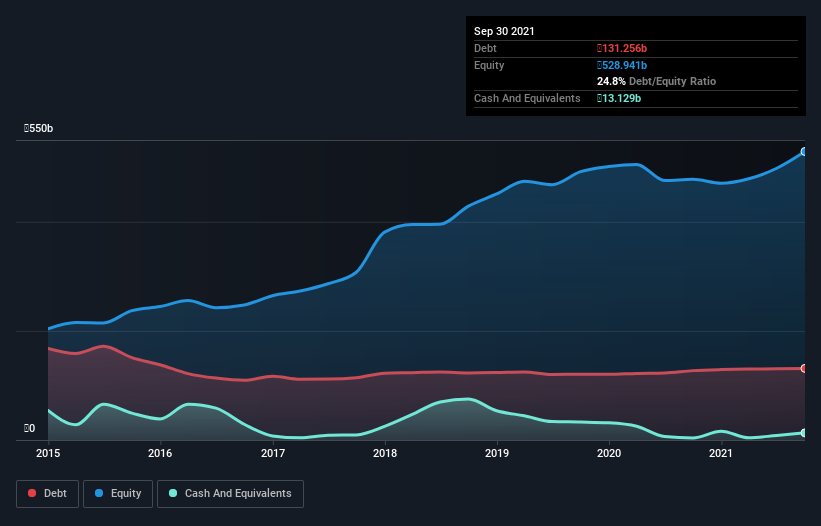Click the Sep 30 2021 tooltip date
This screenshot has width=821, height=526.
point(504,31)
